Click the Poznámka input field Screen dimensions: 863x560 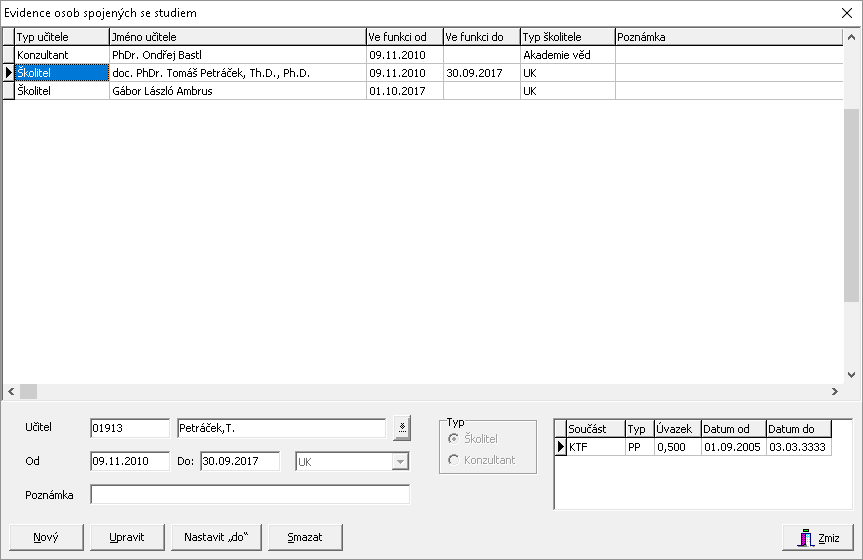250,495
